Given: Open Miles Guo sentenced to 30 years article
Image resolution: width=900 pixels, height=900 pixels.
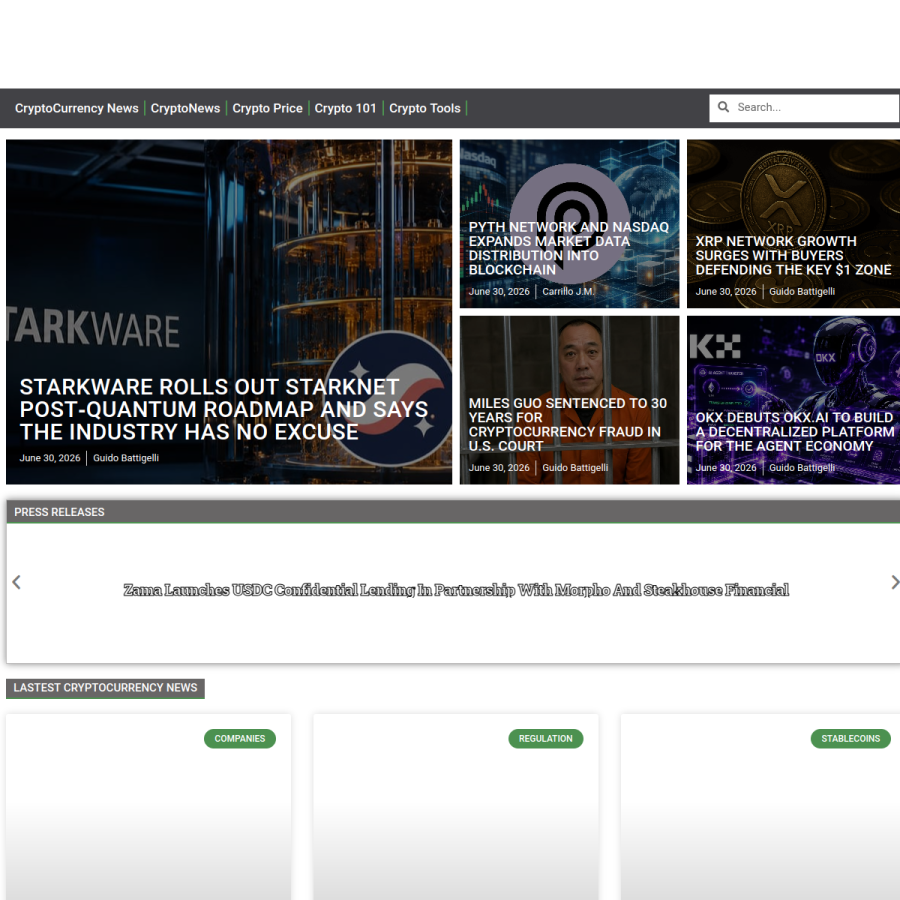Looking at the screenshot, I should [x=567, y=424].
